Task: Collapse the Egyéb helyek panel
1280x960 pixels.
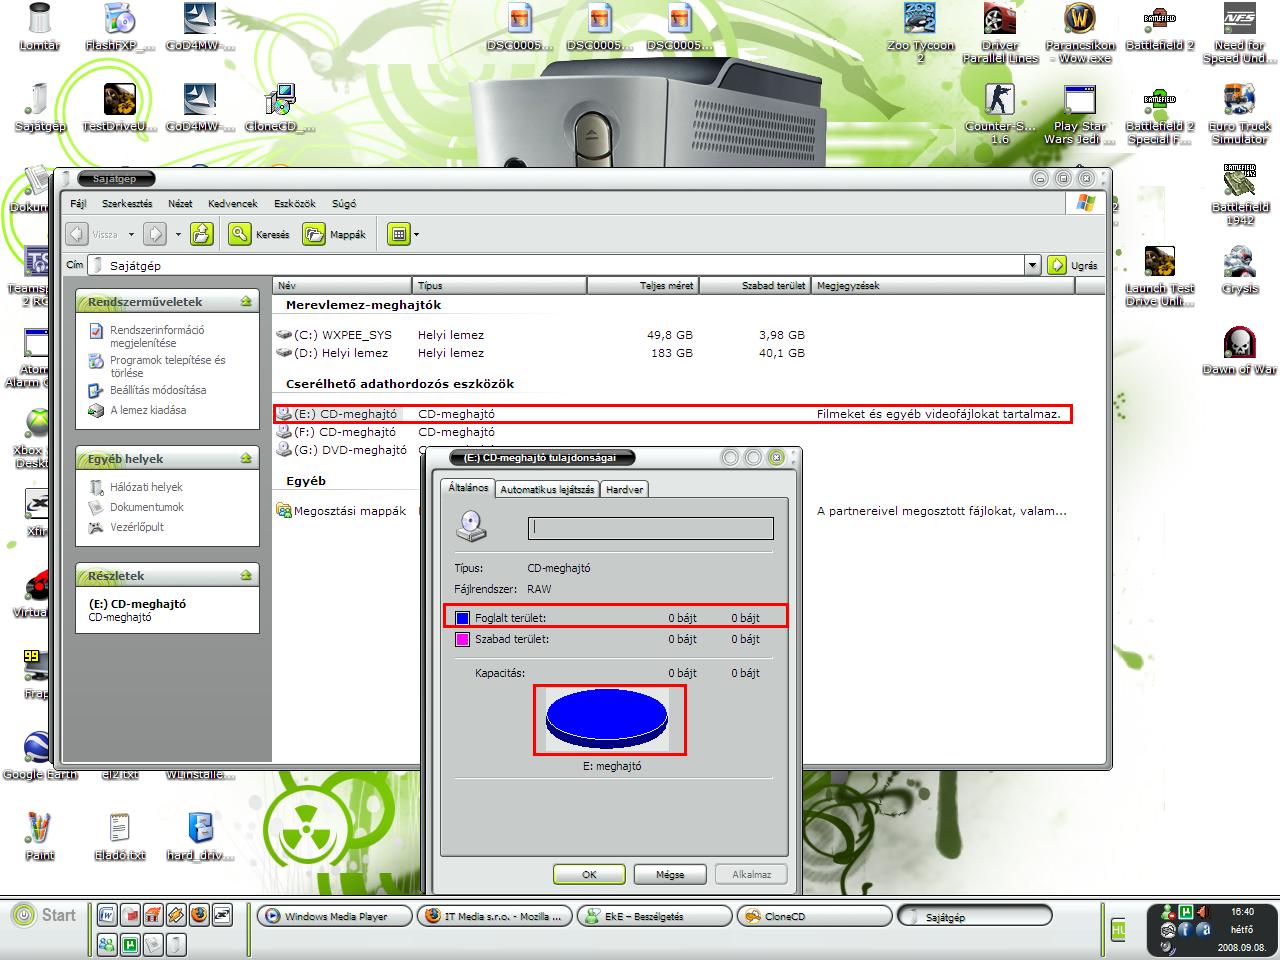Action: (x=246, y=459)
